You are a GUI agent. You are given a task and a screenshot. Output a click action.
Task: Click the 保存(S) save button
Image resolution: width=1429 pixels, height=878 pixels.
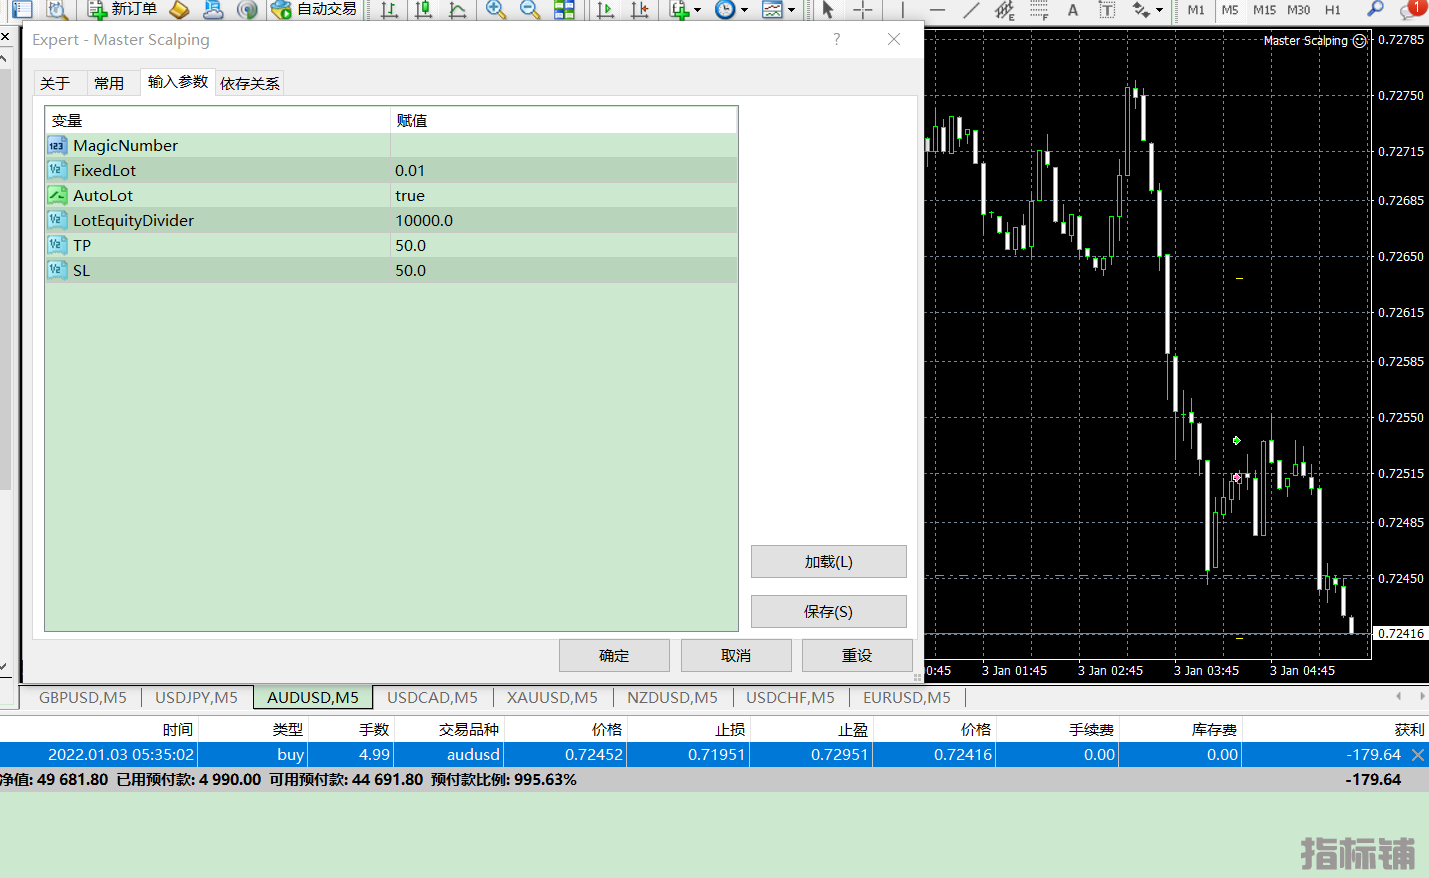pos(829,611)
